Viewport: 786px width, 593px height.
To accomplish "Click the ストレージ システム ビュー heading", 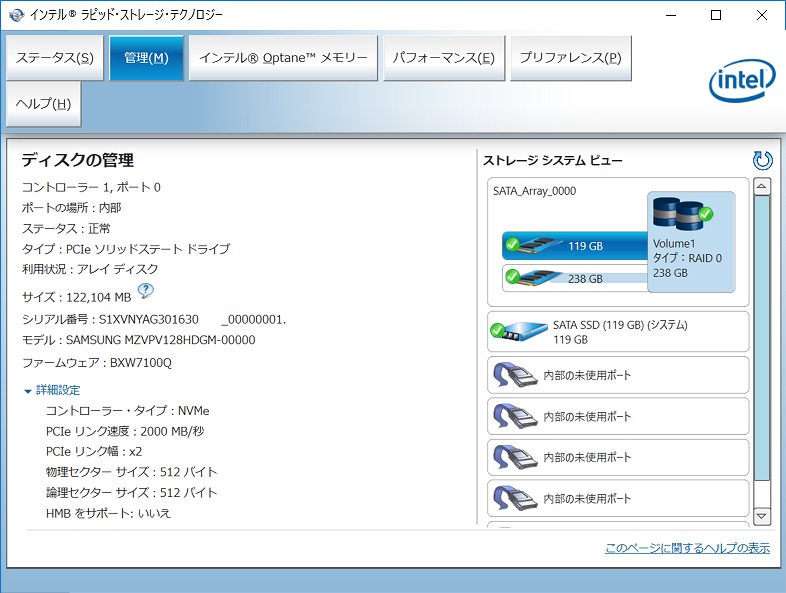I will point(552,160).
